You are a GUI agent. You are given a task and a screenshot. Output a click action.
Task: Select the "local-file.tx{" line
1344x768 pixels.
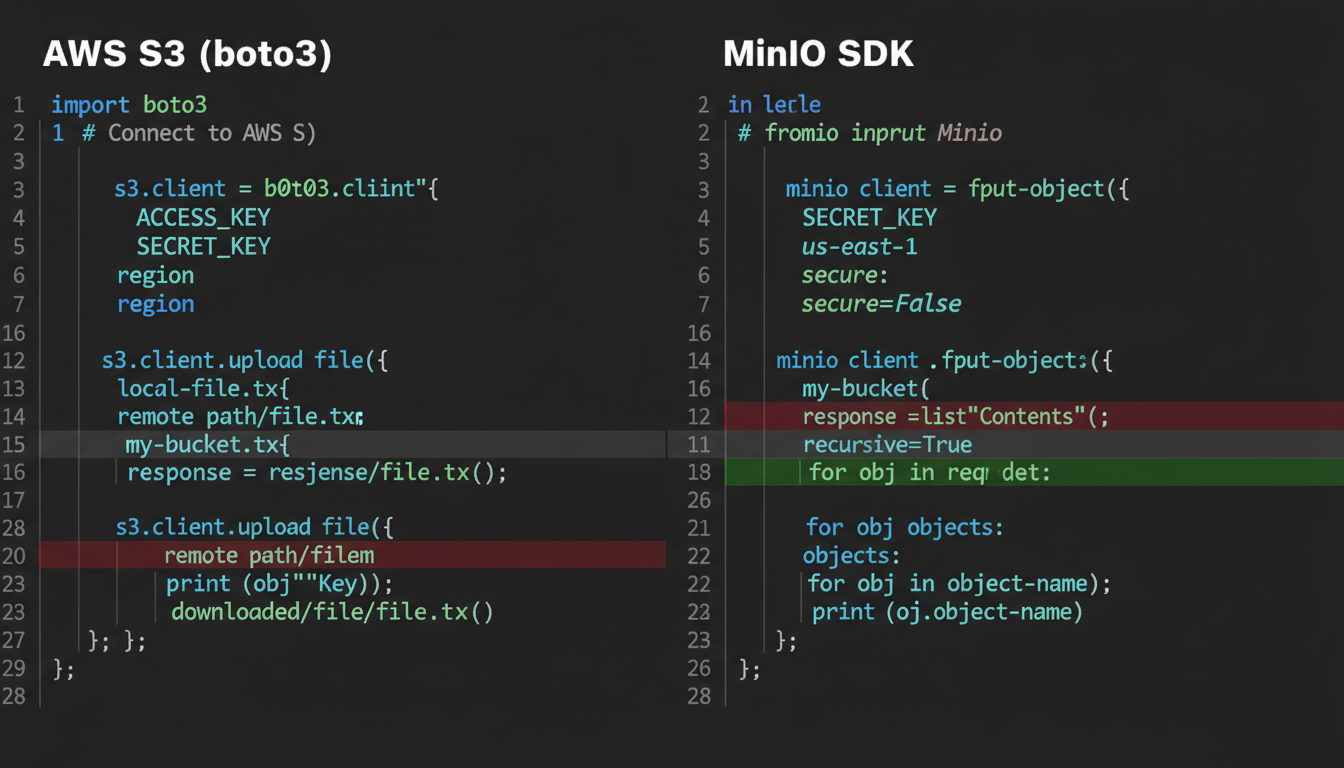click(x=203, y=388)
